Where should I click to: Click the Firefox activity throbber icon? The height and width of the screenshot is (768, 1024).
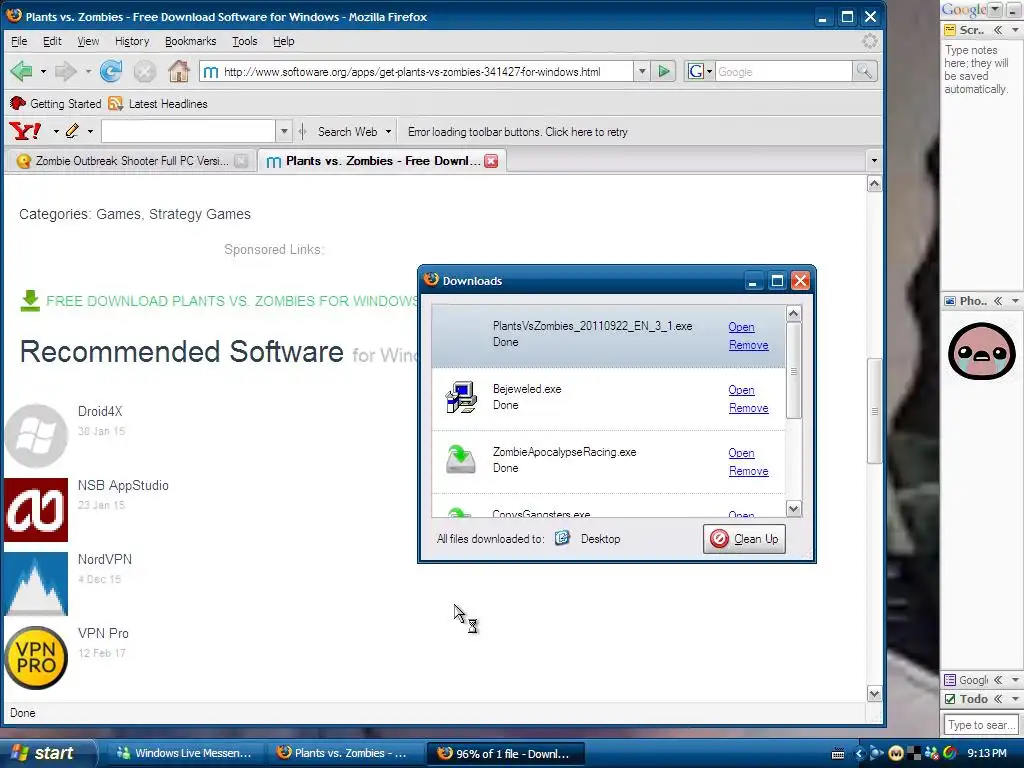click(x=869, y=41)
